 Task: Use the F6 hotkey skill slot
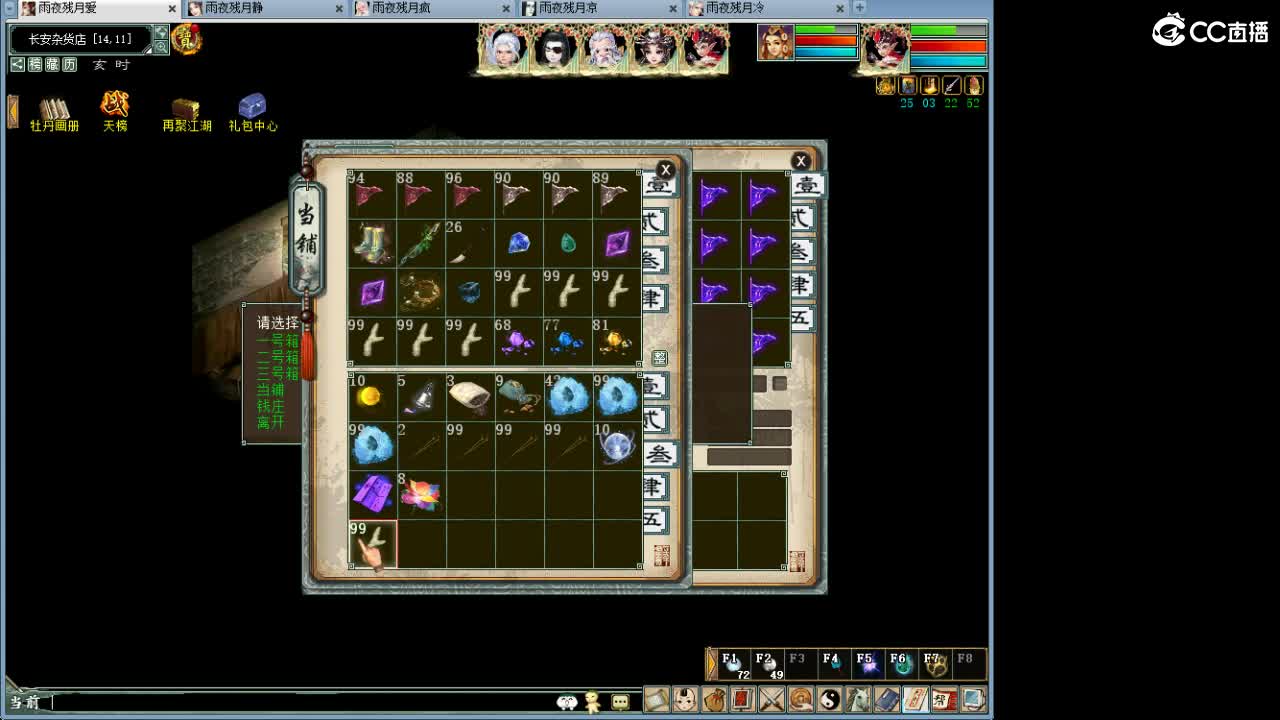900,664
